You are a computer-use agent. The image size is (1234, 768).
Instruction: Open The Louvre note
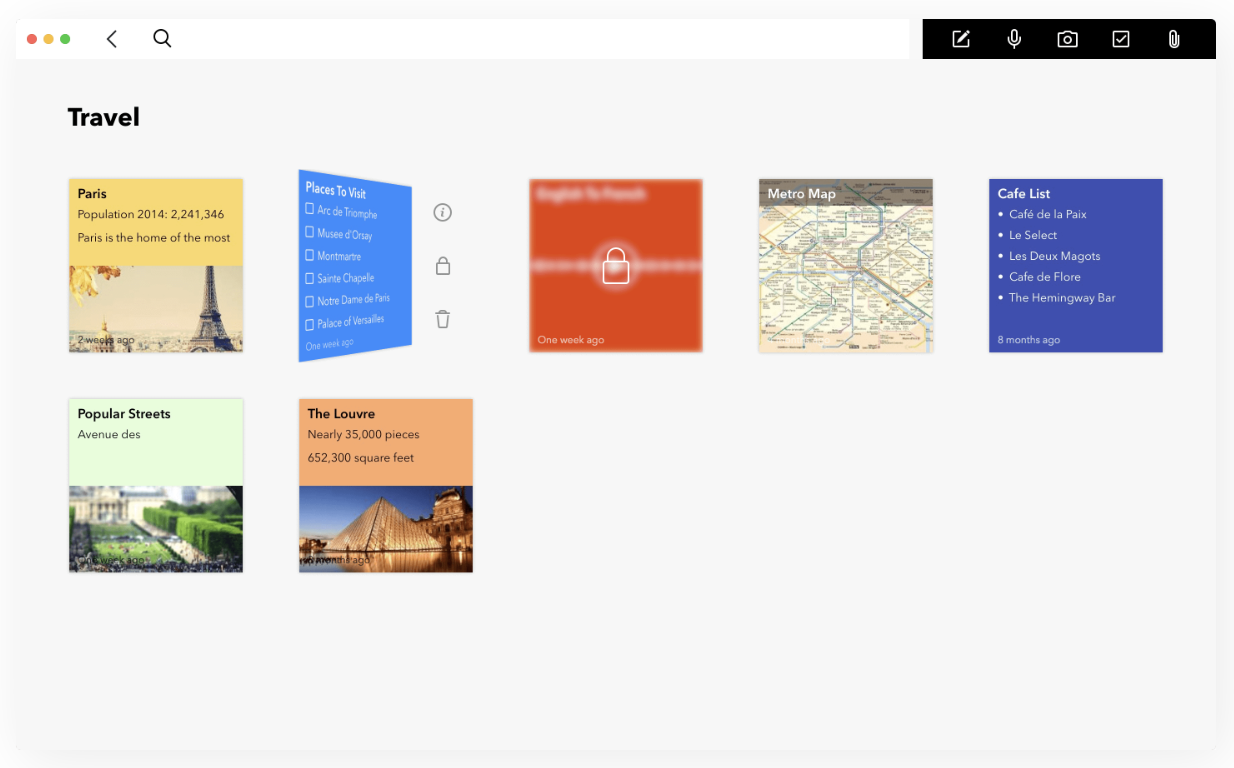tap(385, 485)
